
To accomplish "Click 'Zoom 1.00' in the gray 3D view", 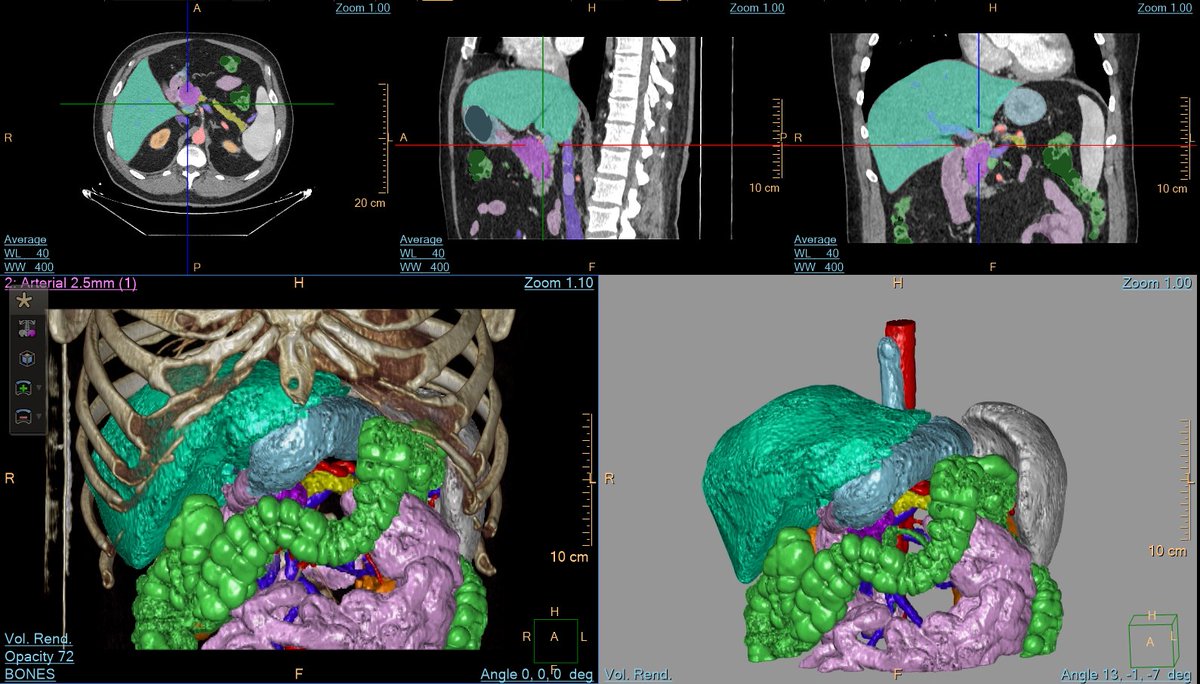I will (1158, 283).
